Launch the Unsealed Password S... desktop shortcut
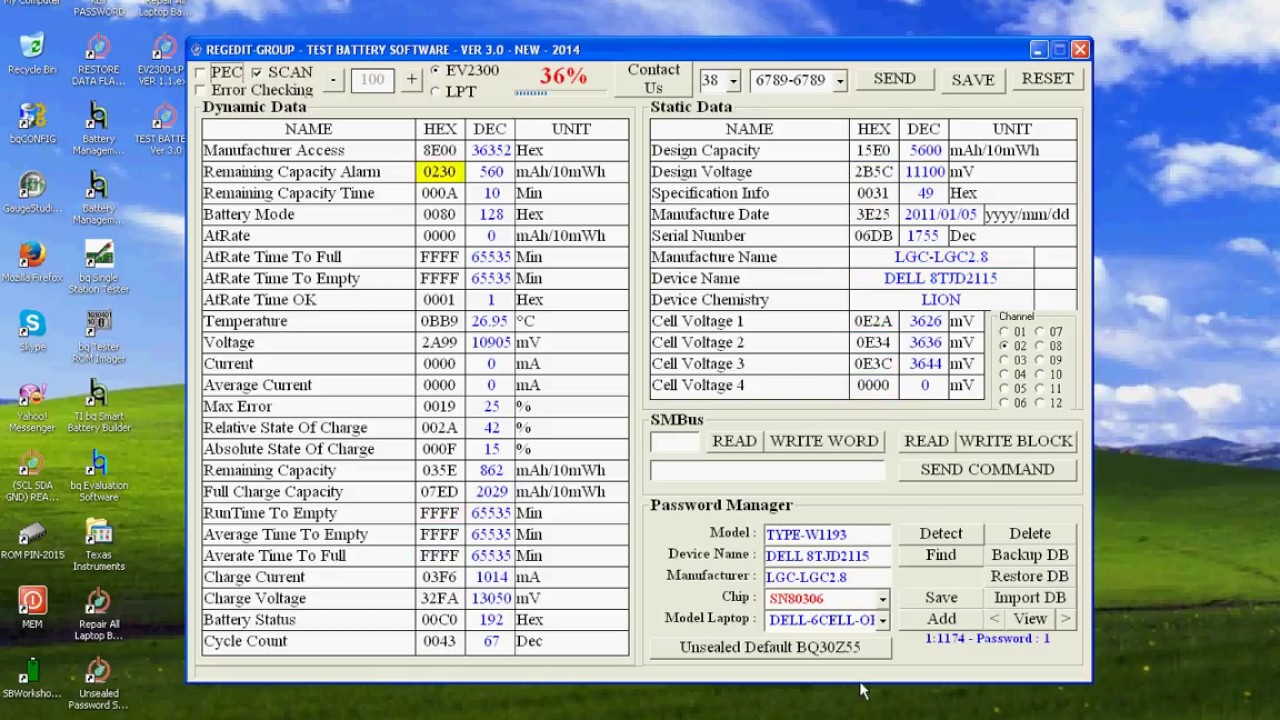1280x720 pixels. pyautogui.click(x=99, y=683)
